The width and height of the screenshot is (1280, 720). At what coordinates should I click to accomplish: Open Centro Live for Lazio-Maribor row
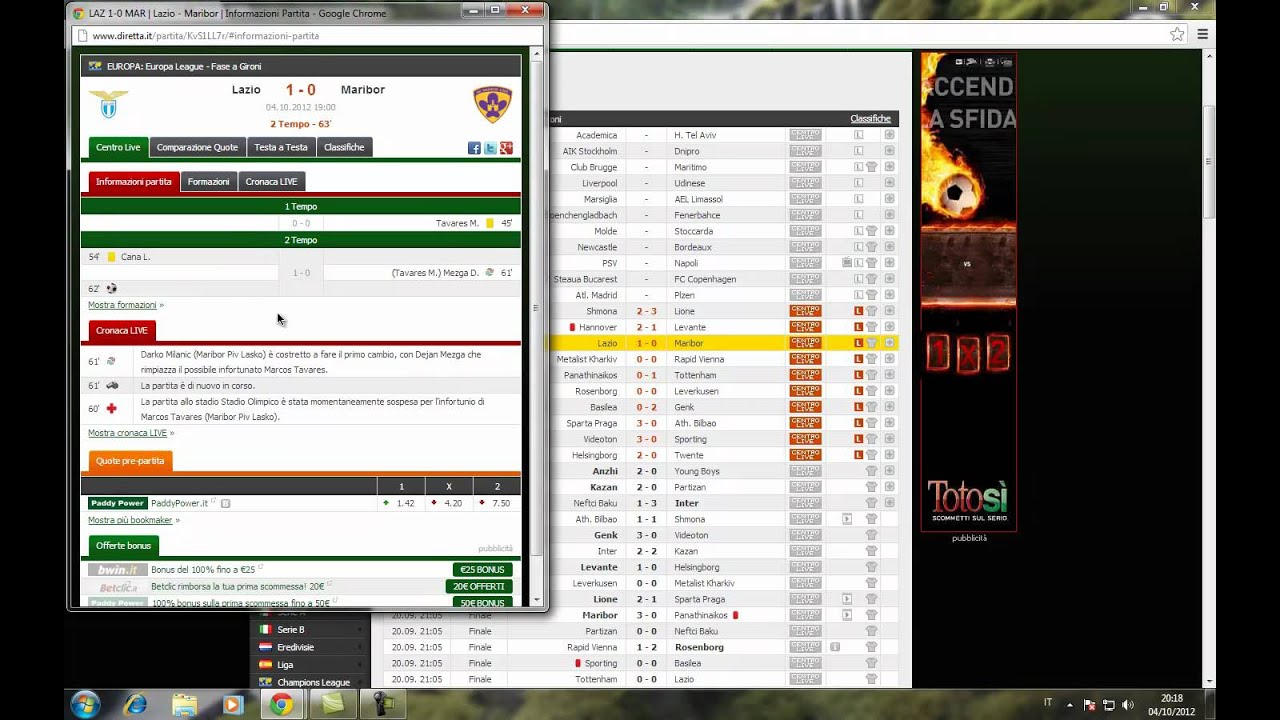pyautogui.click(x=805, y=343)
